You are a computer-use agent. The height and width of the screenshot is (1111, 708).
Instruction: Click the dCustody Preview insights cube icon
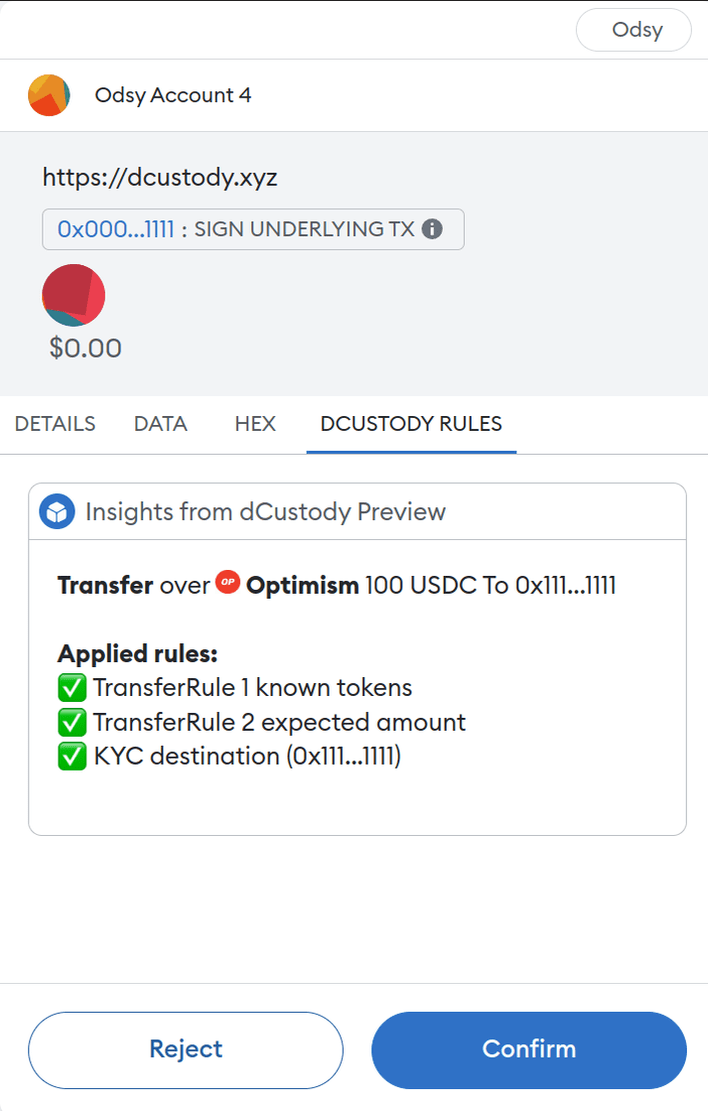57,511
